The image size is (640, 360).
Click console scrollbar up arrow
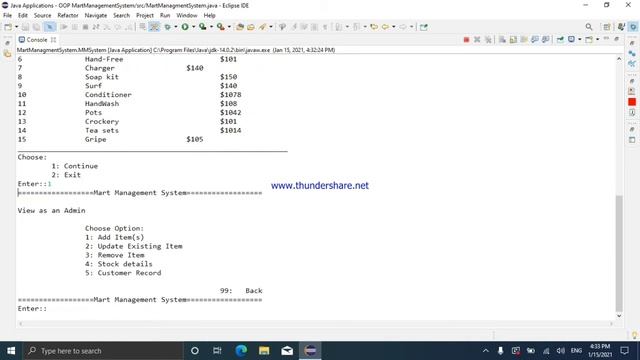(x=619, y=59)
